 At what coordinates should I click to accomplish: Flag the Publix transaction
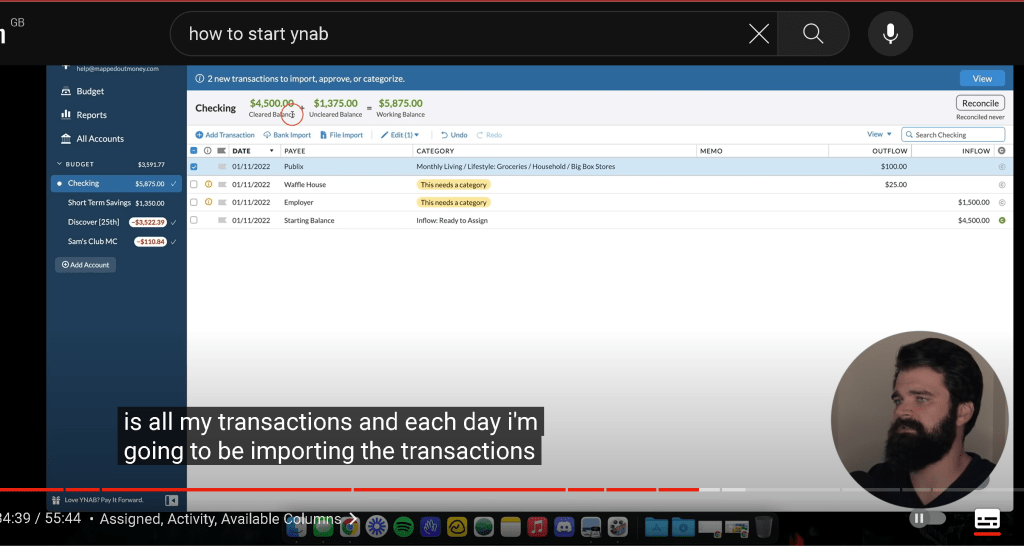[x=222, y=166]
